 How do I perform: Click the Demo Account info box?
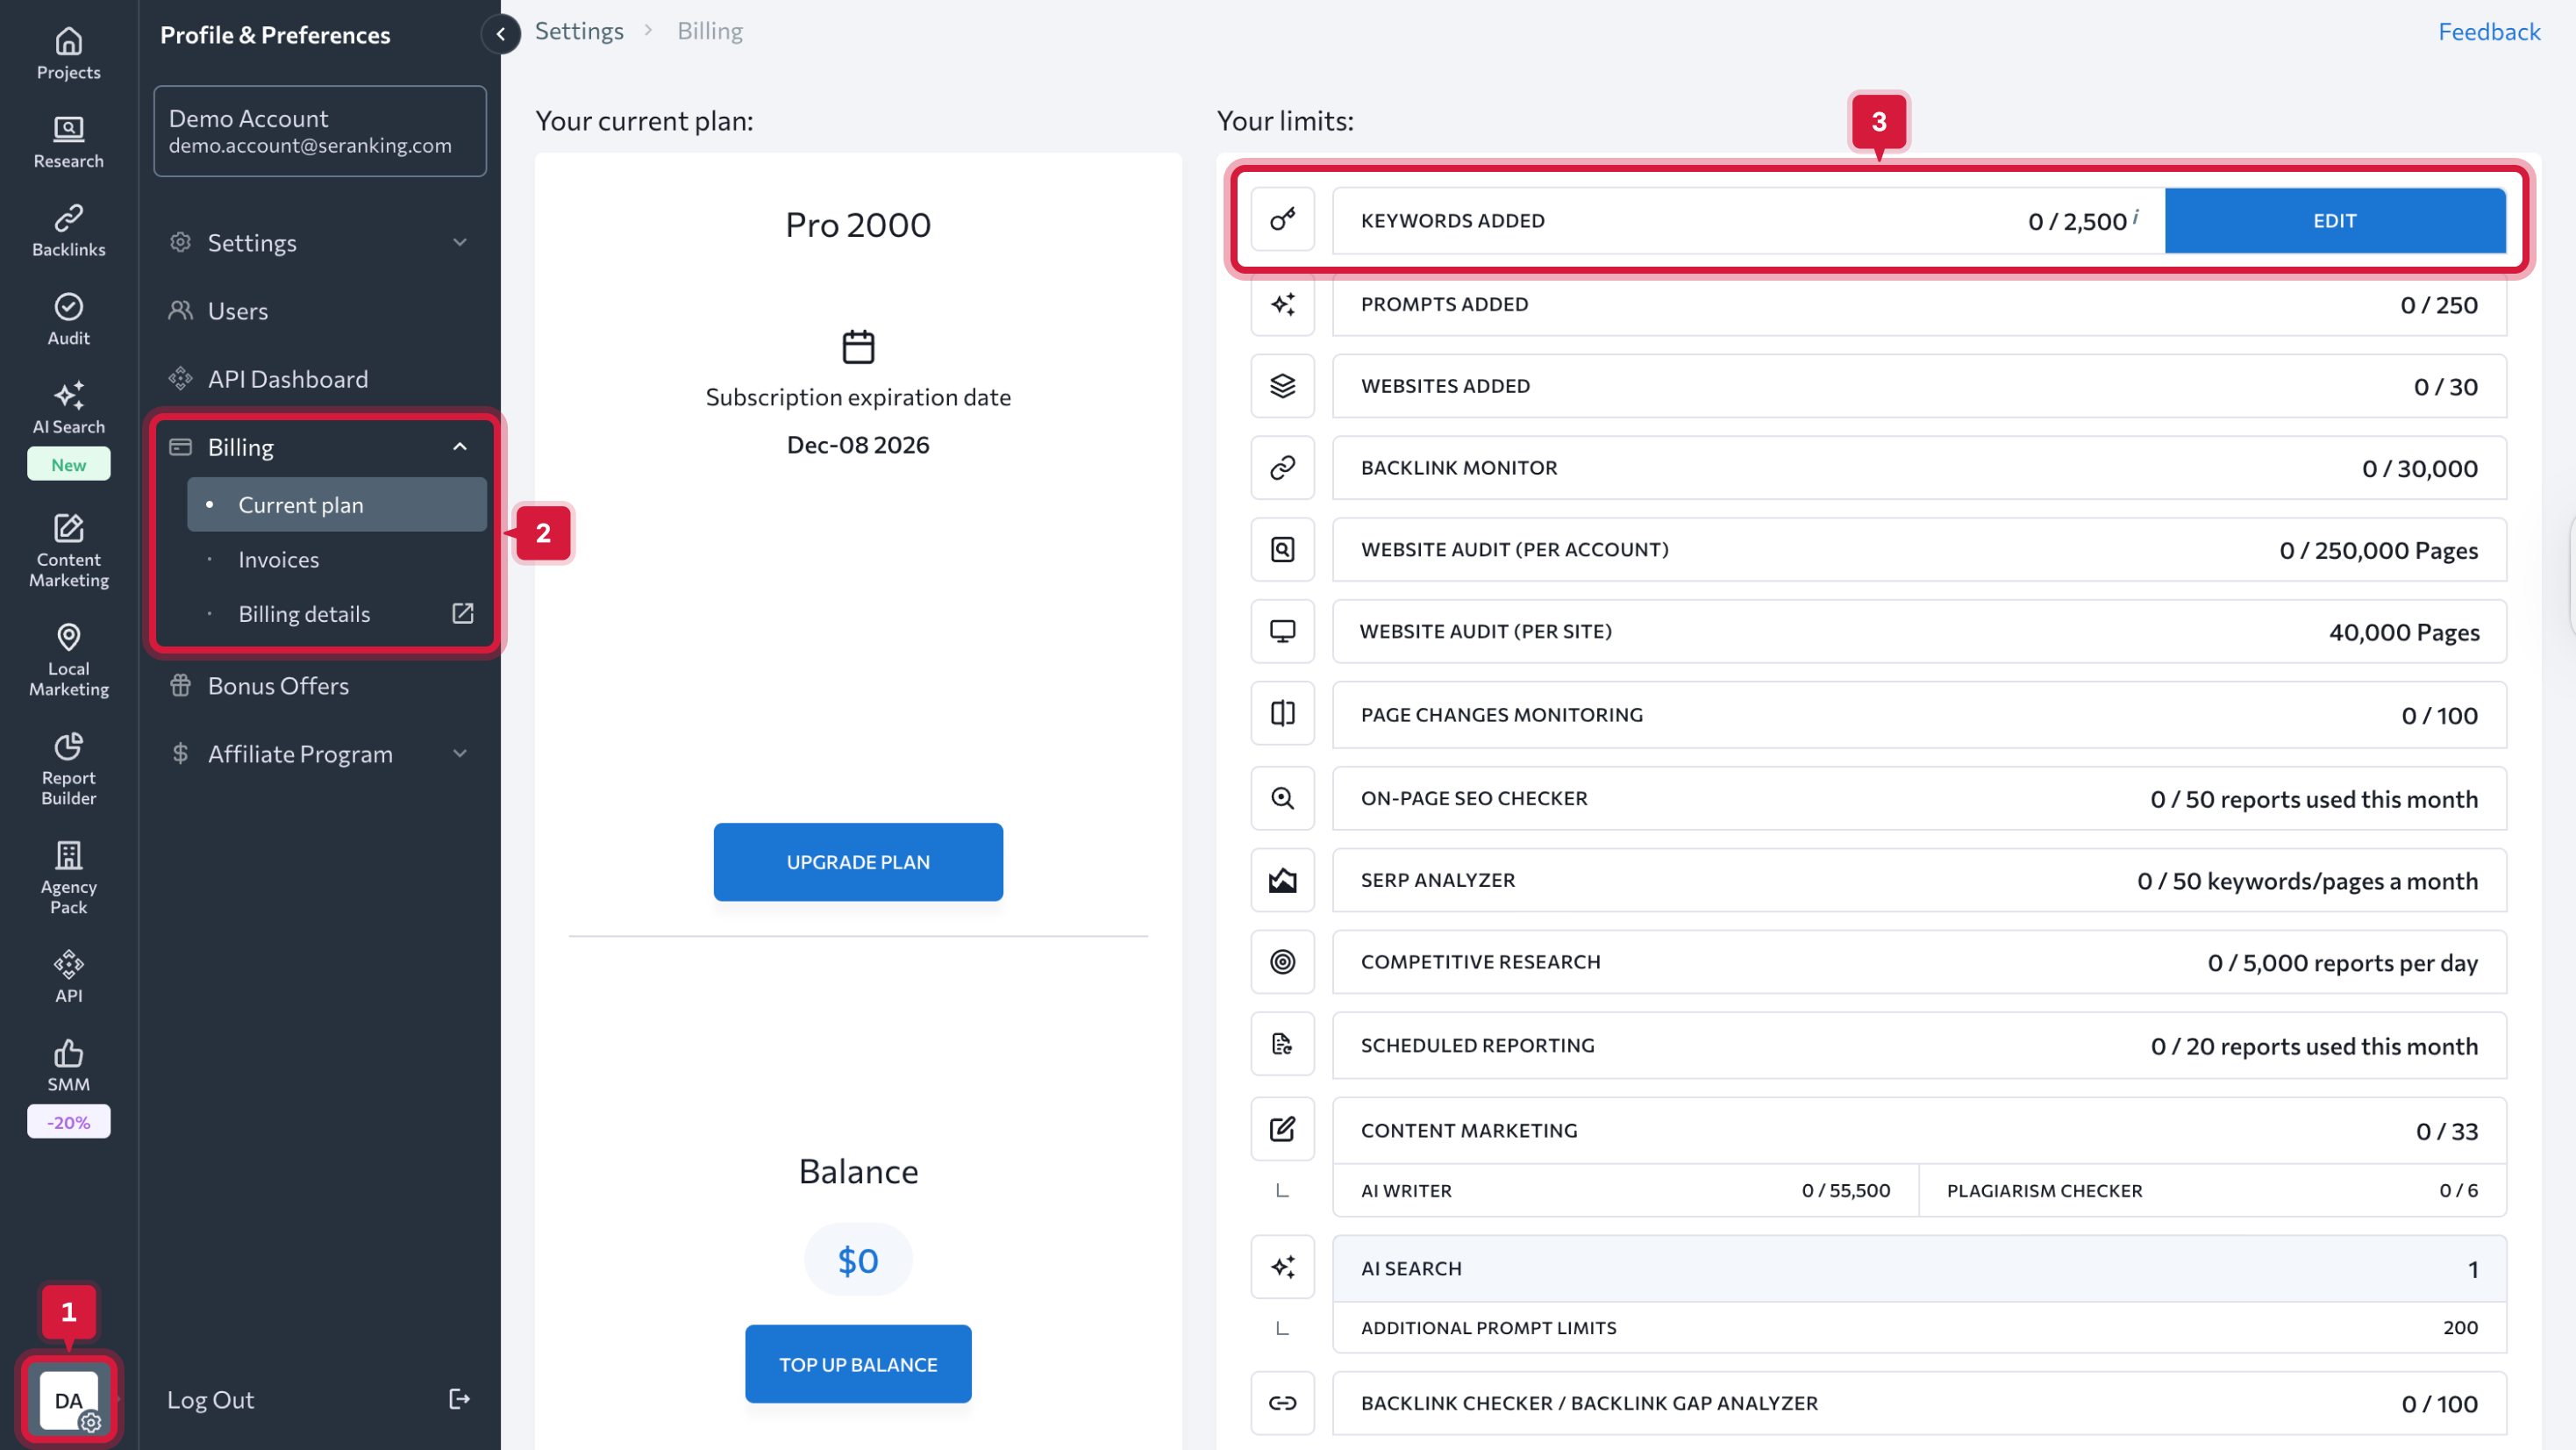coord(320,131)
